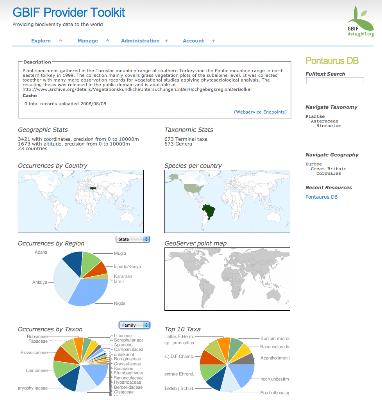Open the region type dropdown
The width and height of the screenshot is (382, 400).
pyautogui.click(x=133, y=239)
